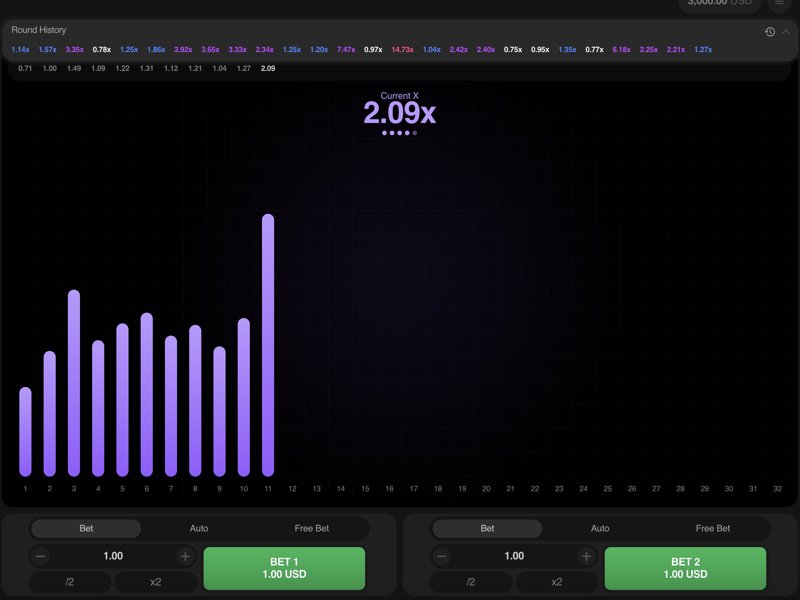Focus the bet 2 amount field

[514, 556]
